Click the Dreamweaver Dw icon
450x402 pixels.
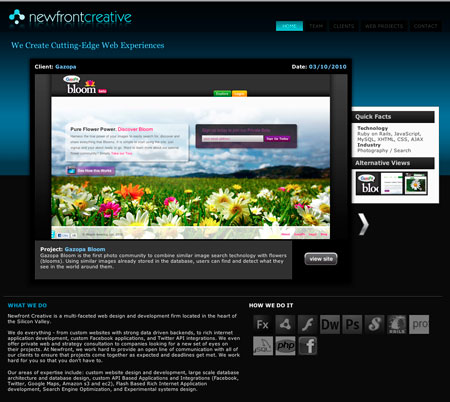click(x=330, y=324)
